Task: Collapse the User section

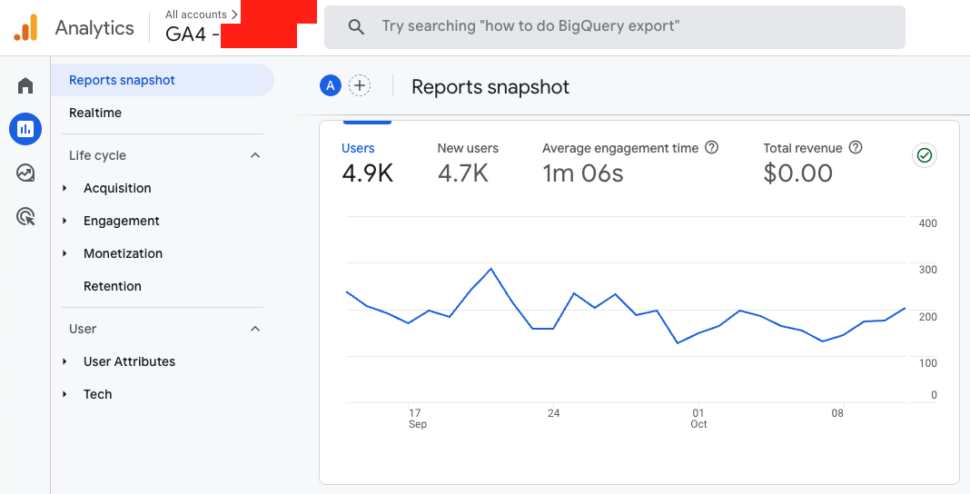Action: (255, 329)
